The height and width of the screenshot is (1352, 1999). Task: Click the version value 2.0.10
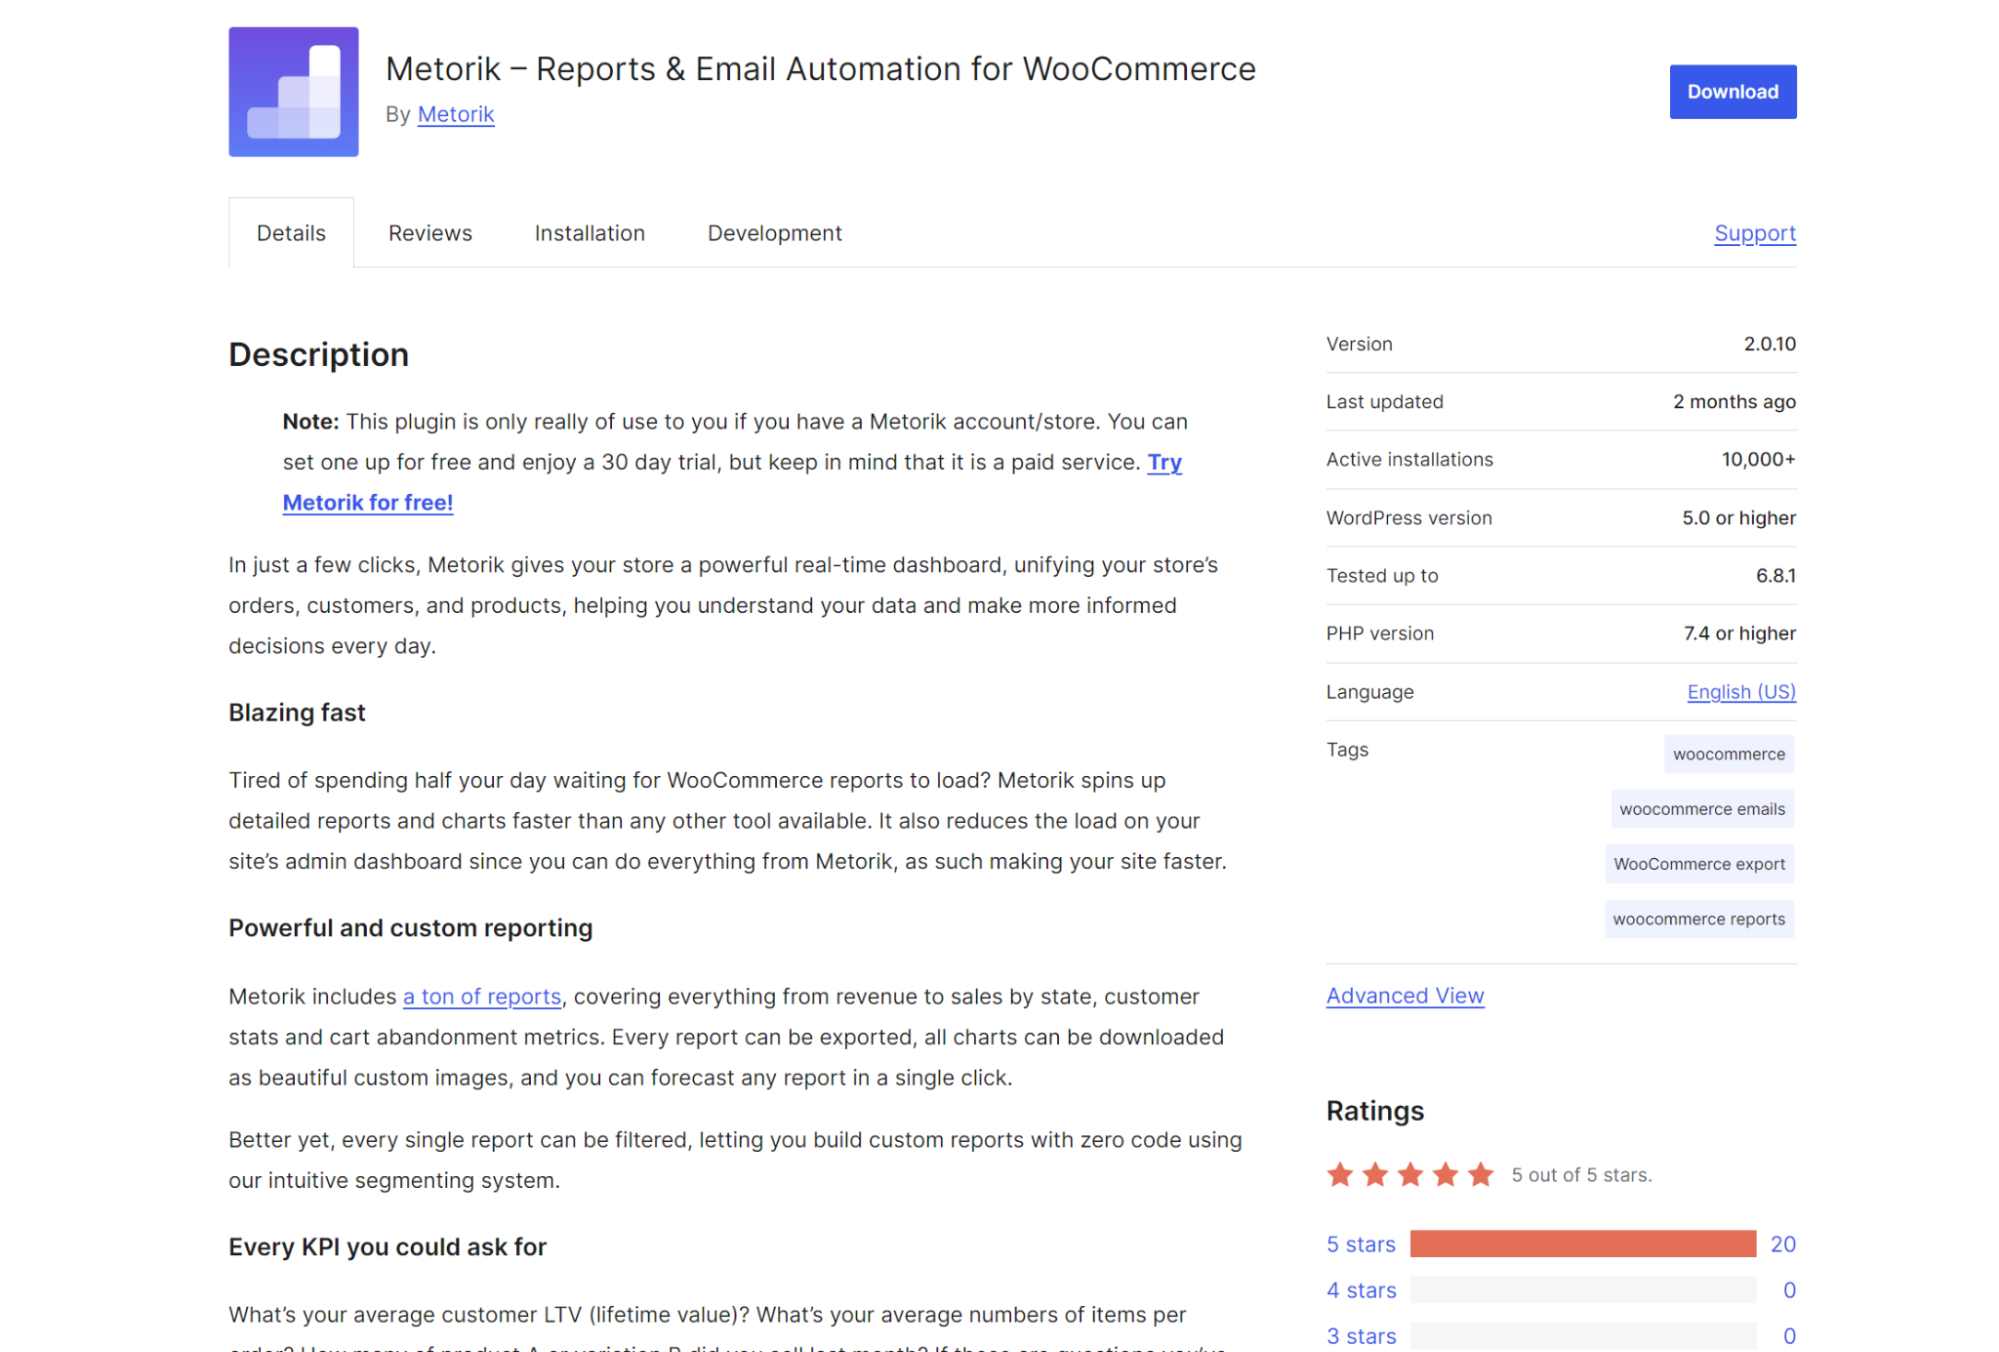(x=1769, y=344)
